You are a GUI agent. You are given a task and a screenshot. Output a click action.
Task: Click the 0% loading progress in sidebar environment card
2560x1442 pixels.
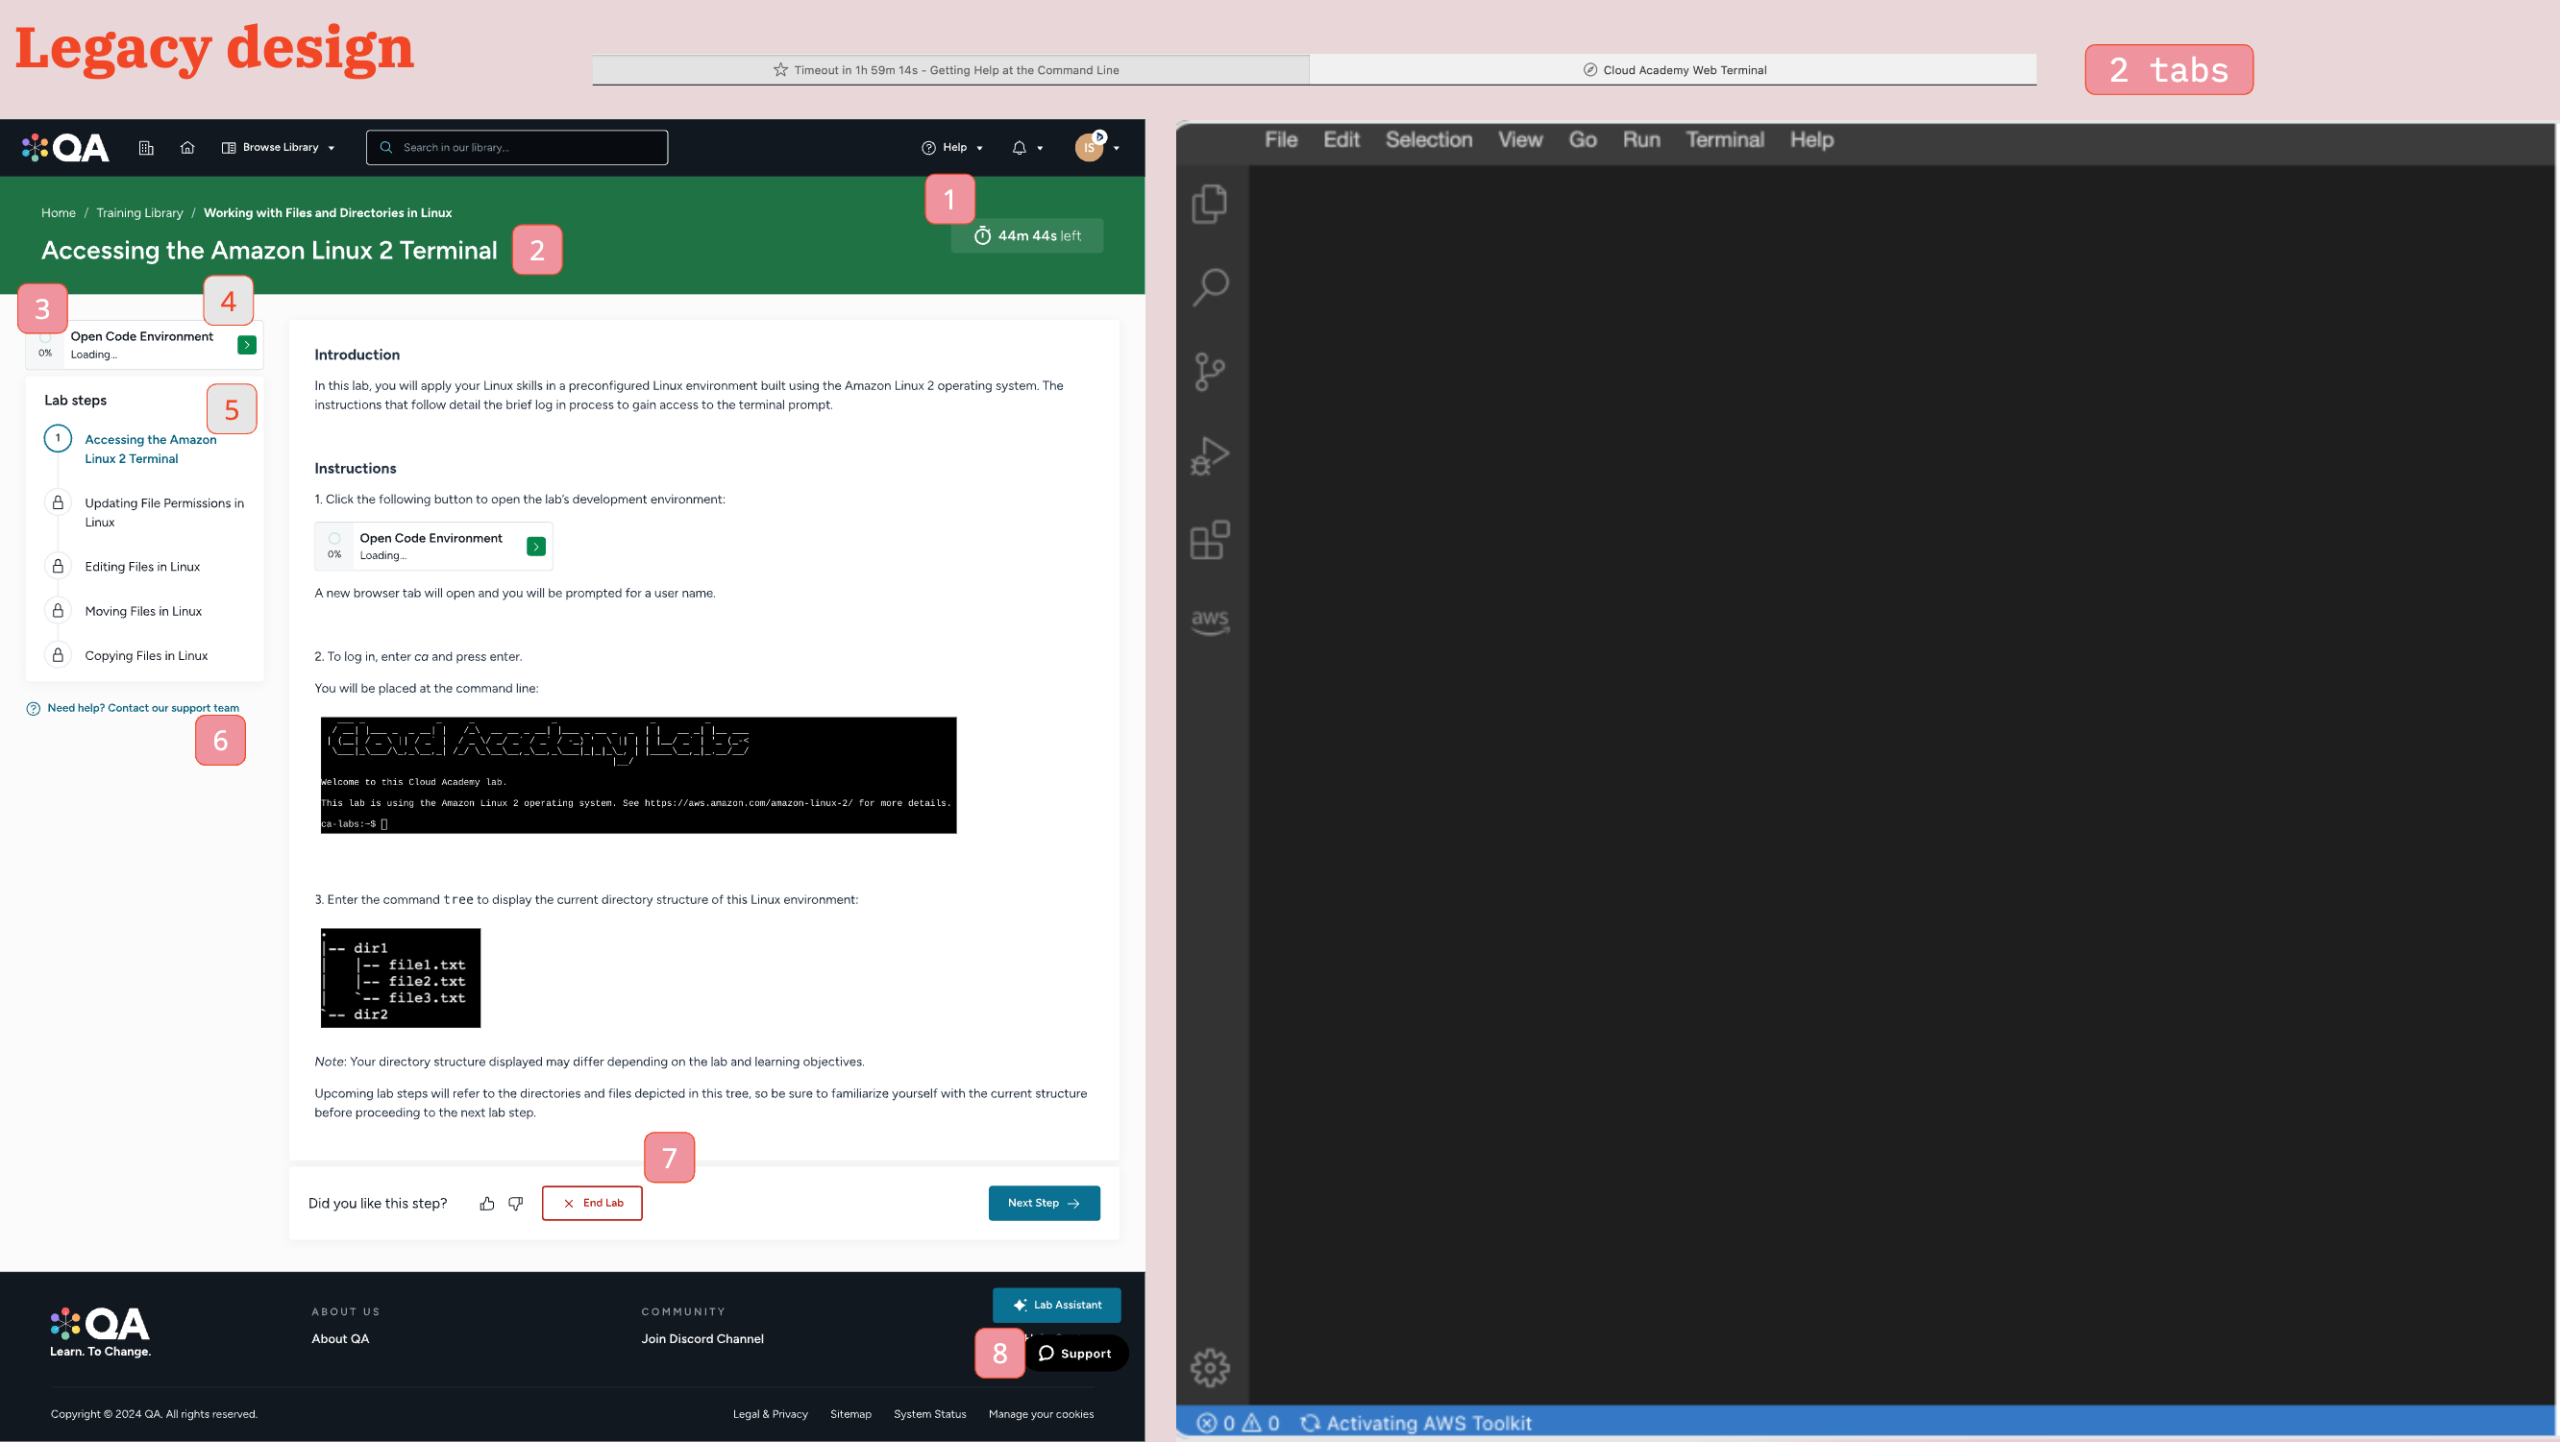click(45, 345)
